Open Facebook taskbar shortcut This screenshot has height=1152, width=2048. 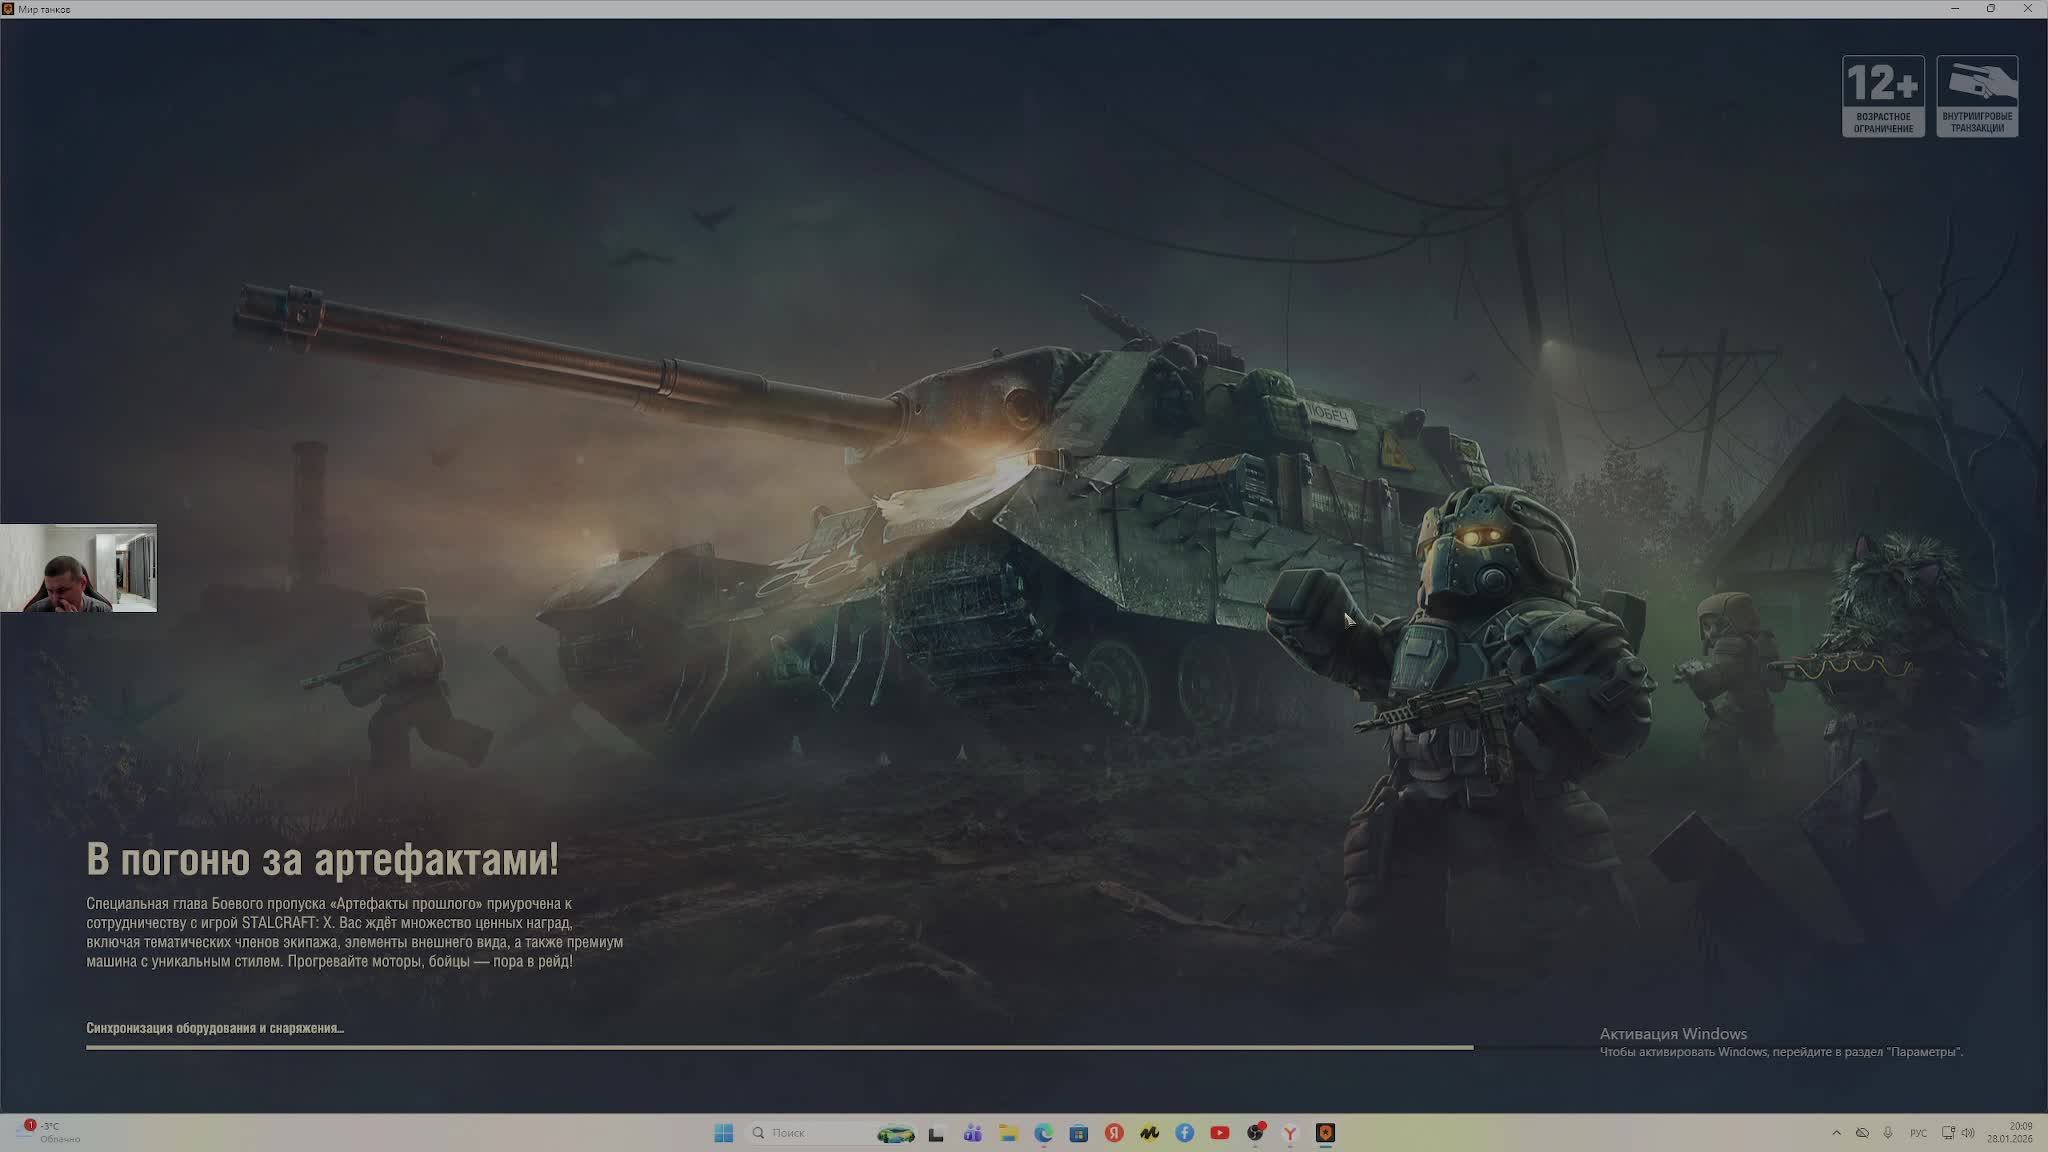1185,1133
